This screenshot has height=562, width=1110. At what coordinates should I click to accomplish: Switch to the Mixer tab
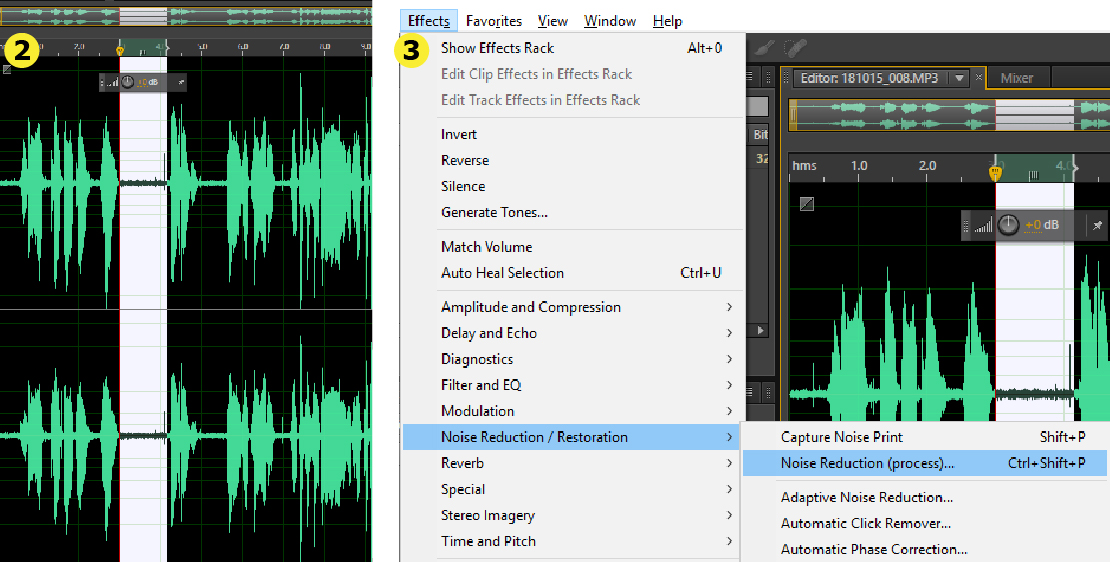pyautogui.click(x=1016, y=78)
